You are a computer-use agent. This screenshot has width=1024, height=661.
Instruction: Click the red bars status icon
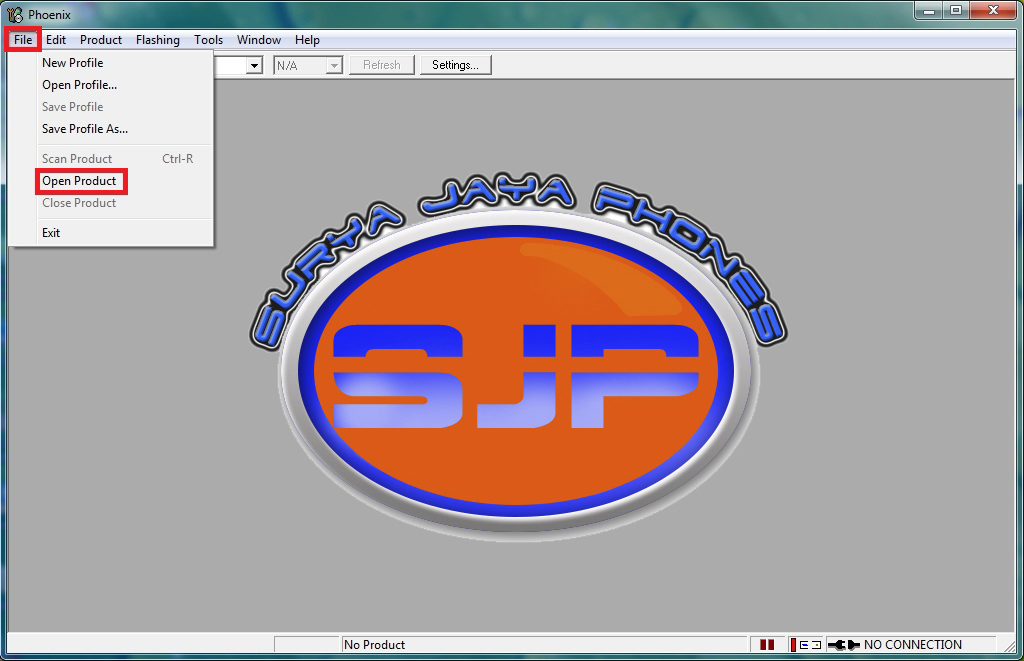pyautogui.click(x=767, y=645)
